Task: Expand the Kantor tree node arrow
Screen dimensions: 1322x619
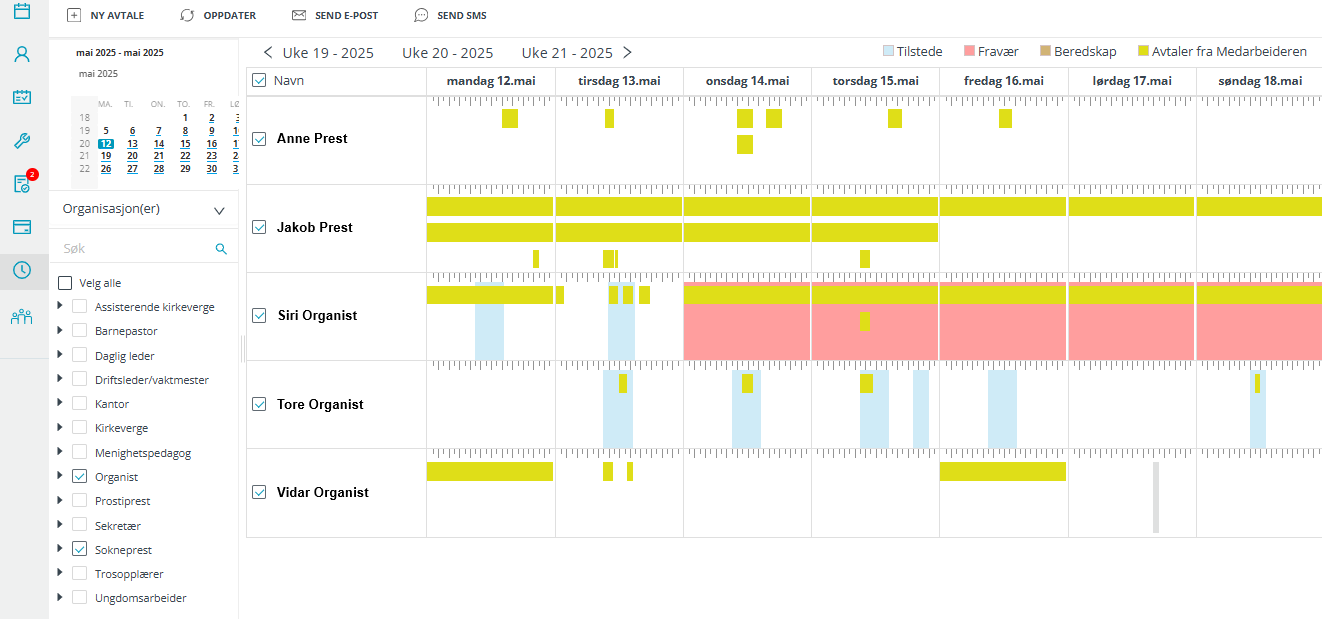Action: tap(59, 403)
